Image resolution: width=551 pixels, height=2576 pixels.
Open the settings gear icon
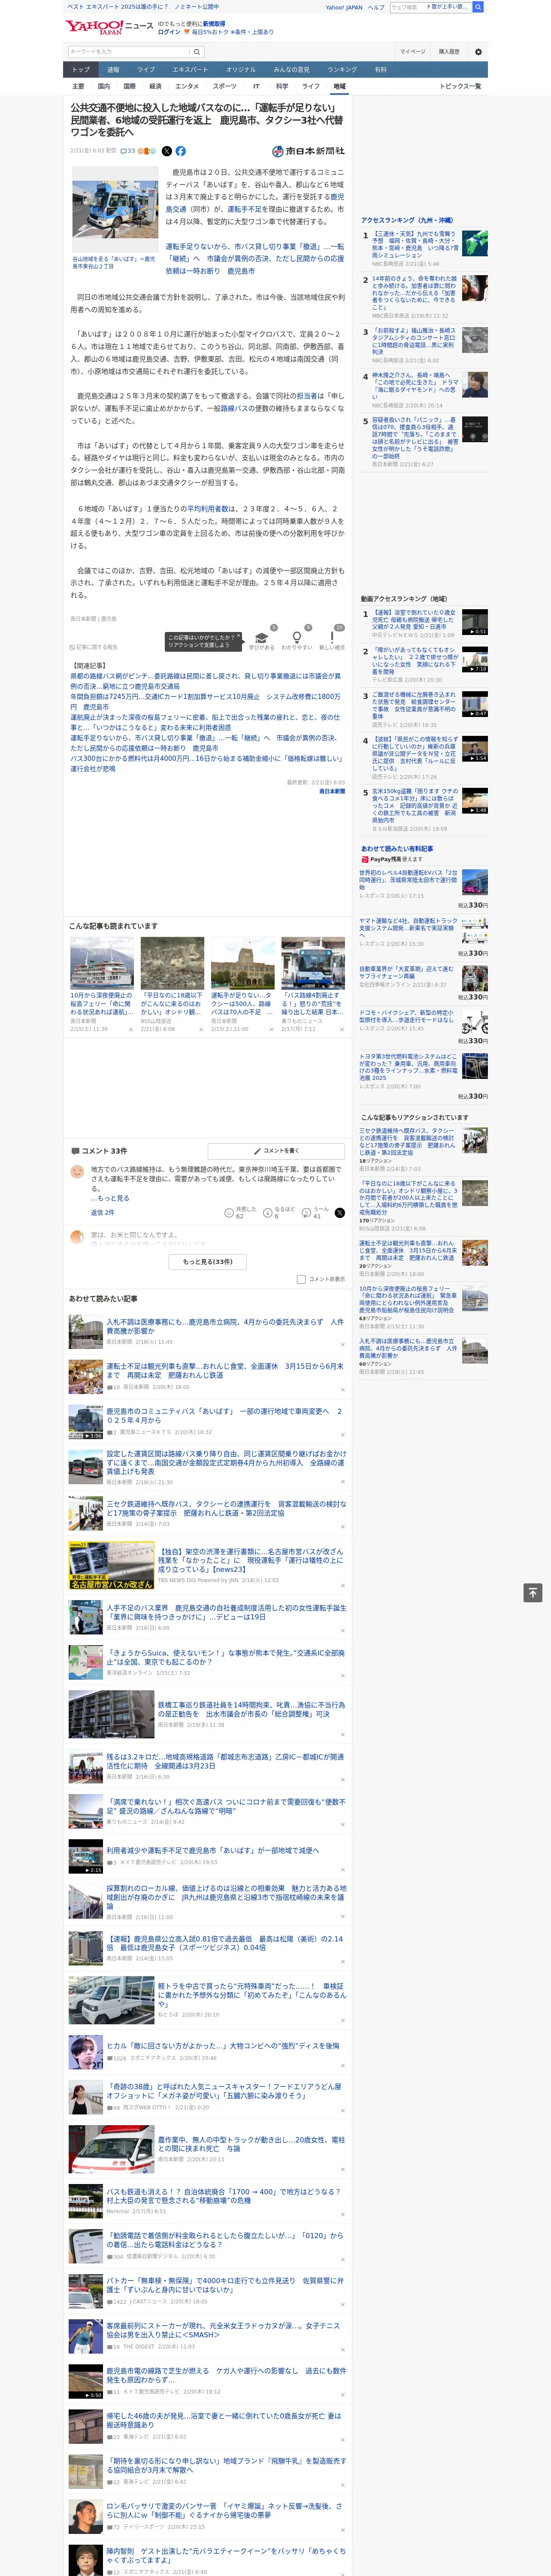[477, 52]
